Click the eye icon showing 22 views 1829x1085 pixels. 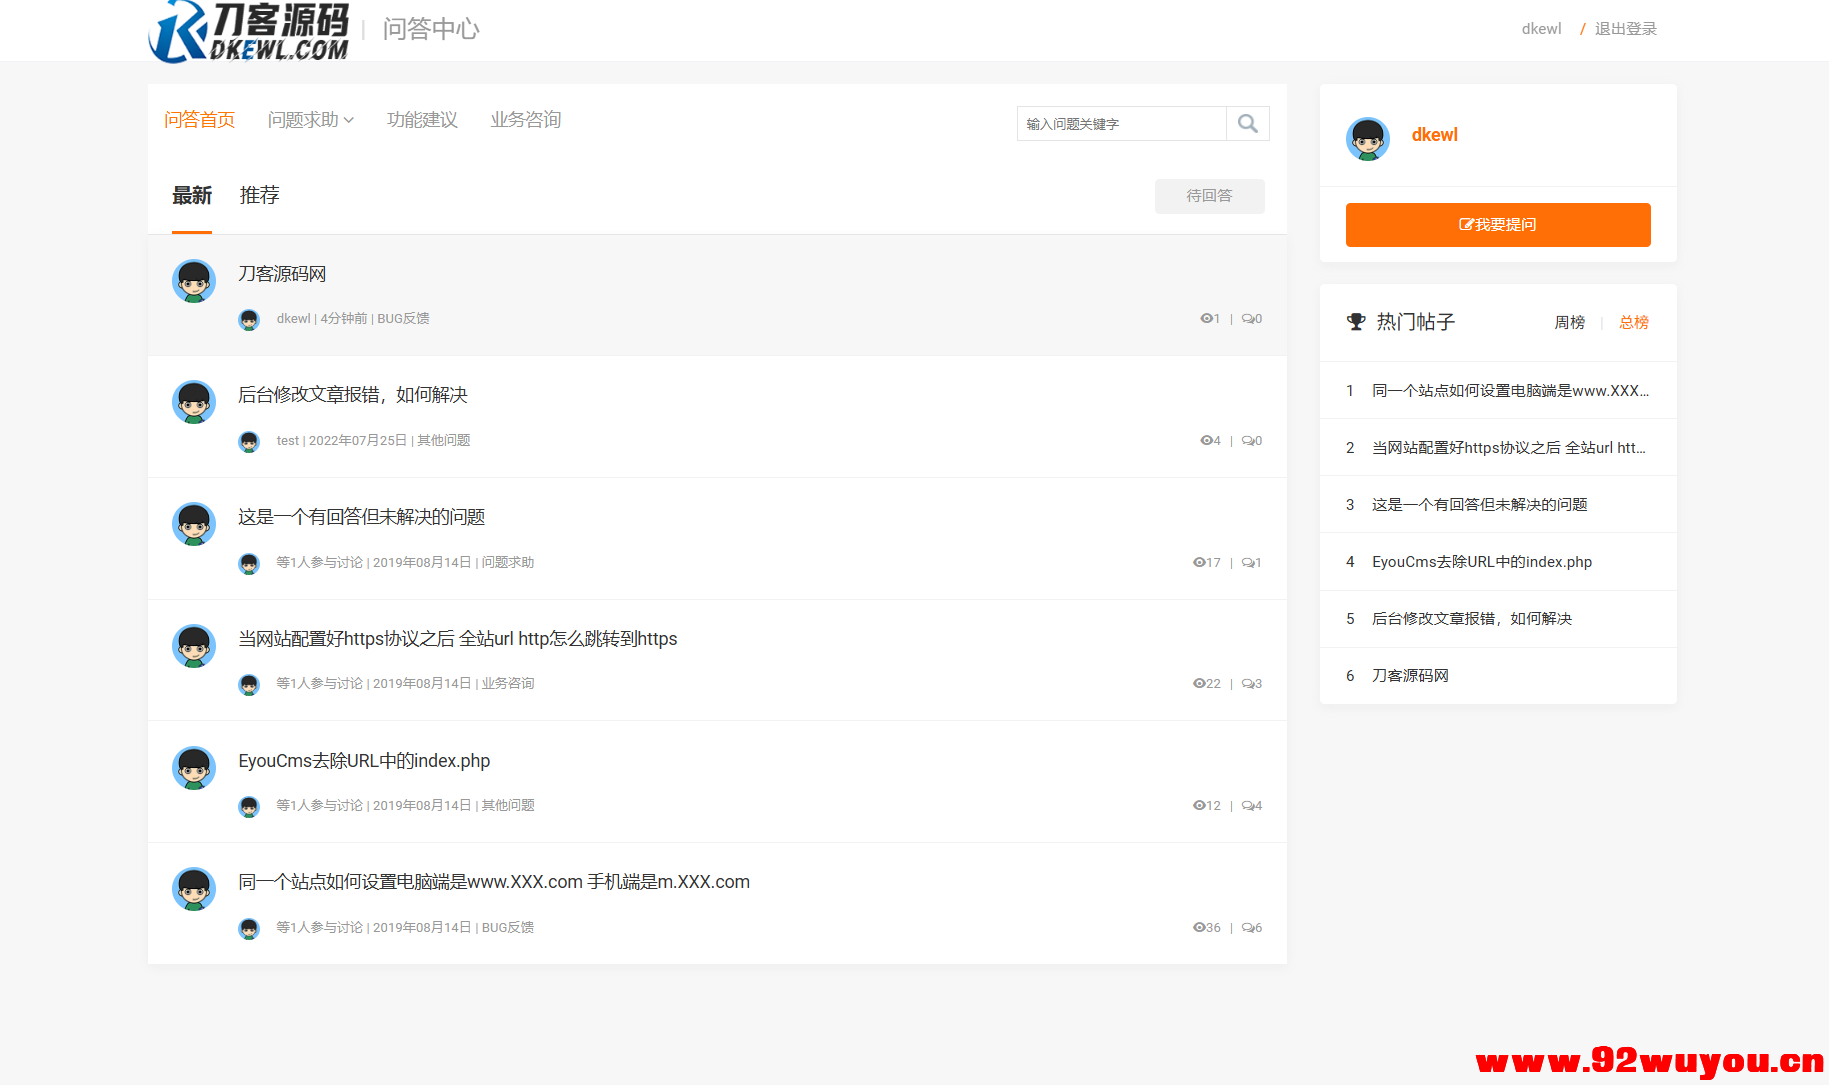[1198, 683]
